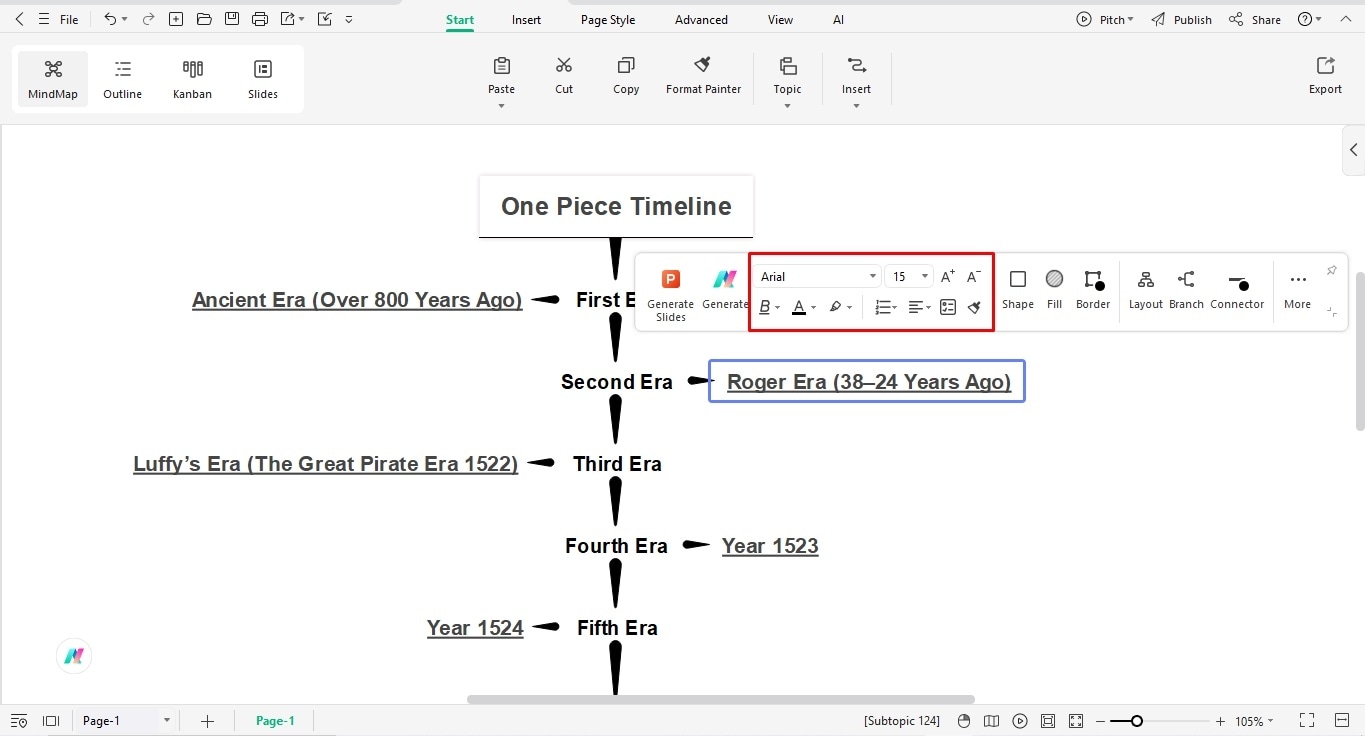Switch to the Insert ribbon tab
1365x736 pixels.
point(526,20)
